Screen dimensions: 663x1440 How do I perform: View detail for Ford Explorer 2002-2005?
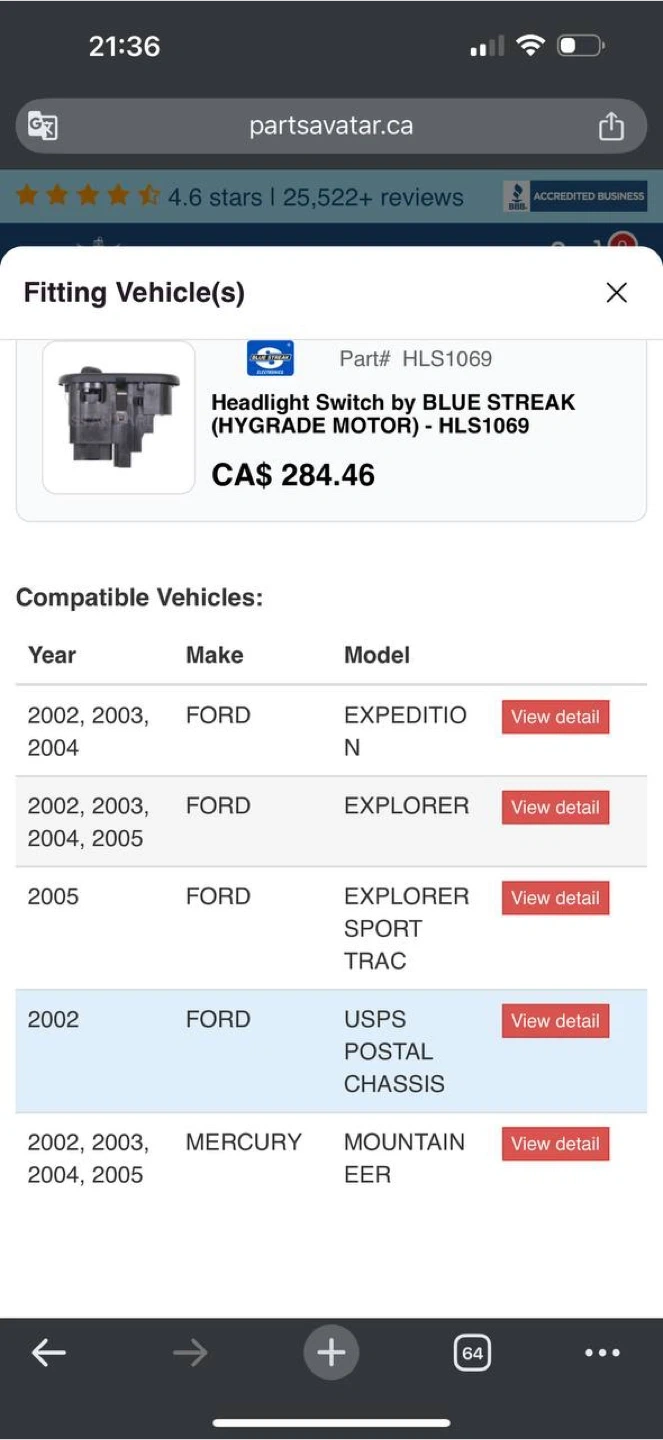555,807
